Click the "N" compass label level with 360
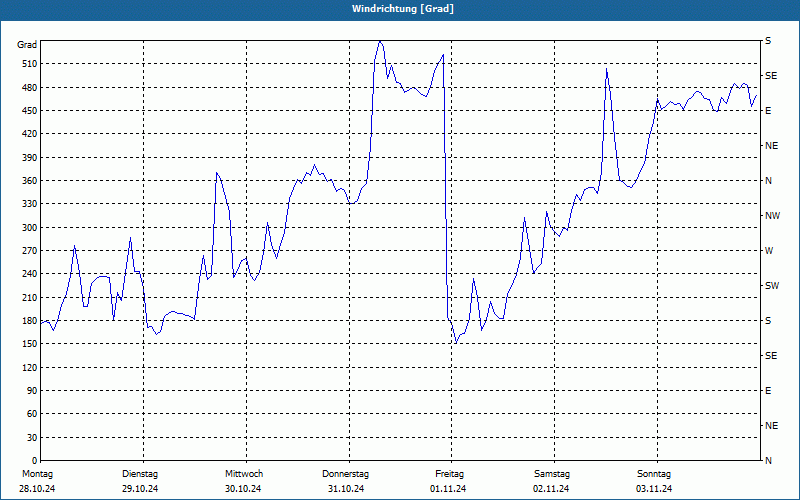This screenshot has width=800, height=500. coord(768,181)
